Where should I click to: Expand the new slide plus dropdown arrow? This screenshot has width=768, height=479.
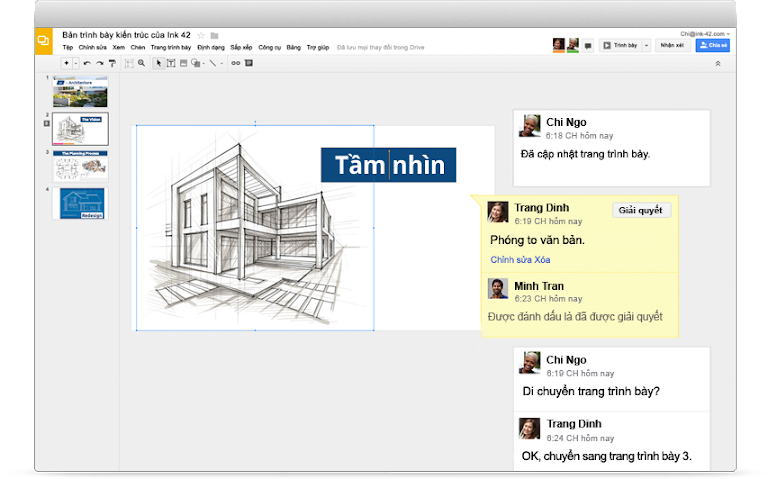click(75, 63)
